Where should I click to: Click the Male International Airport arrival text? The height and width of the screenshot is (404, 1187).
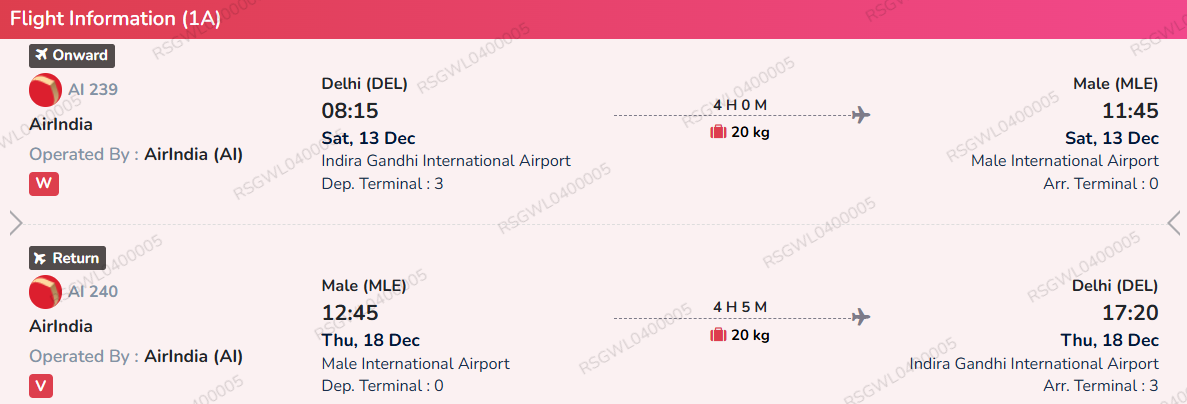[x=1065, y=160]
